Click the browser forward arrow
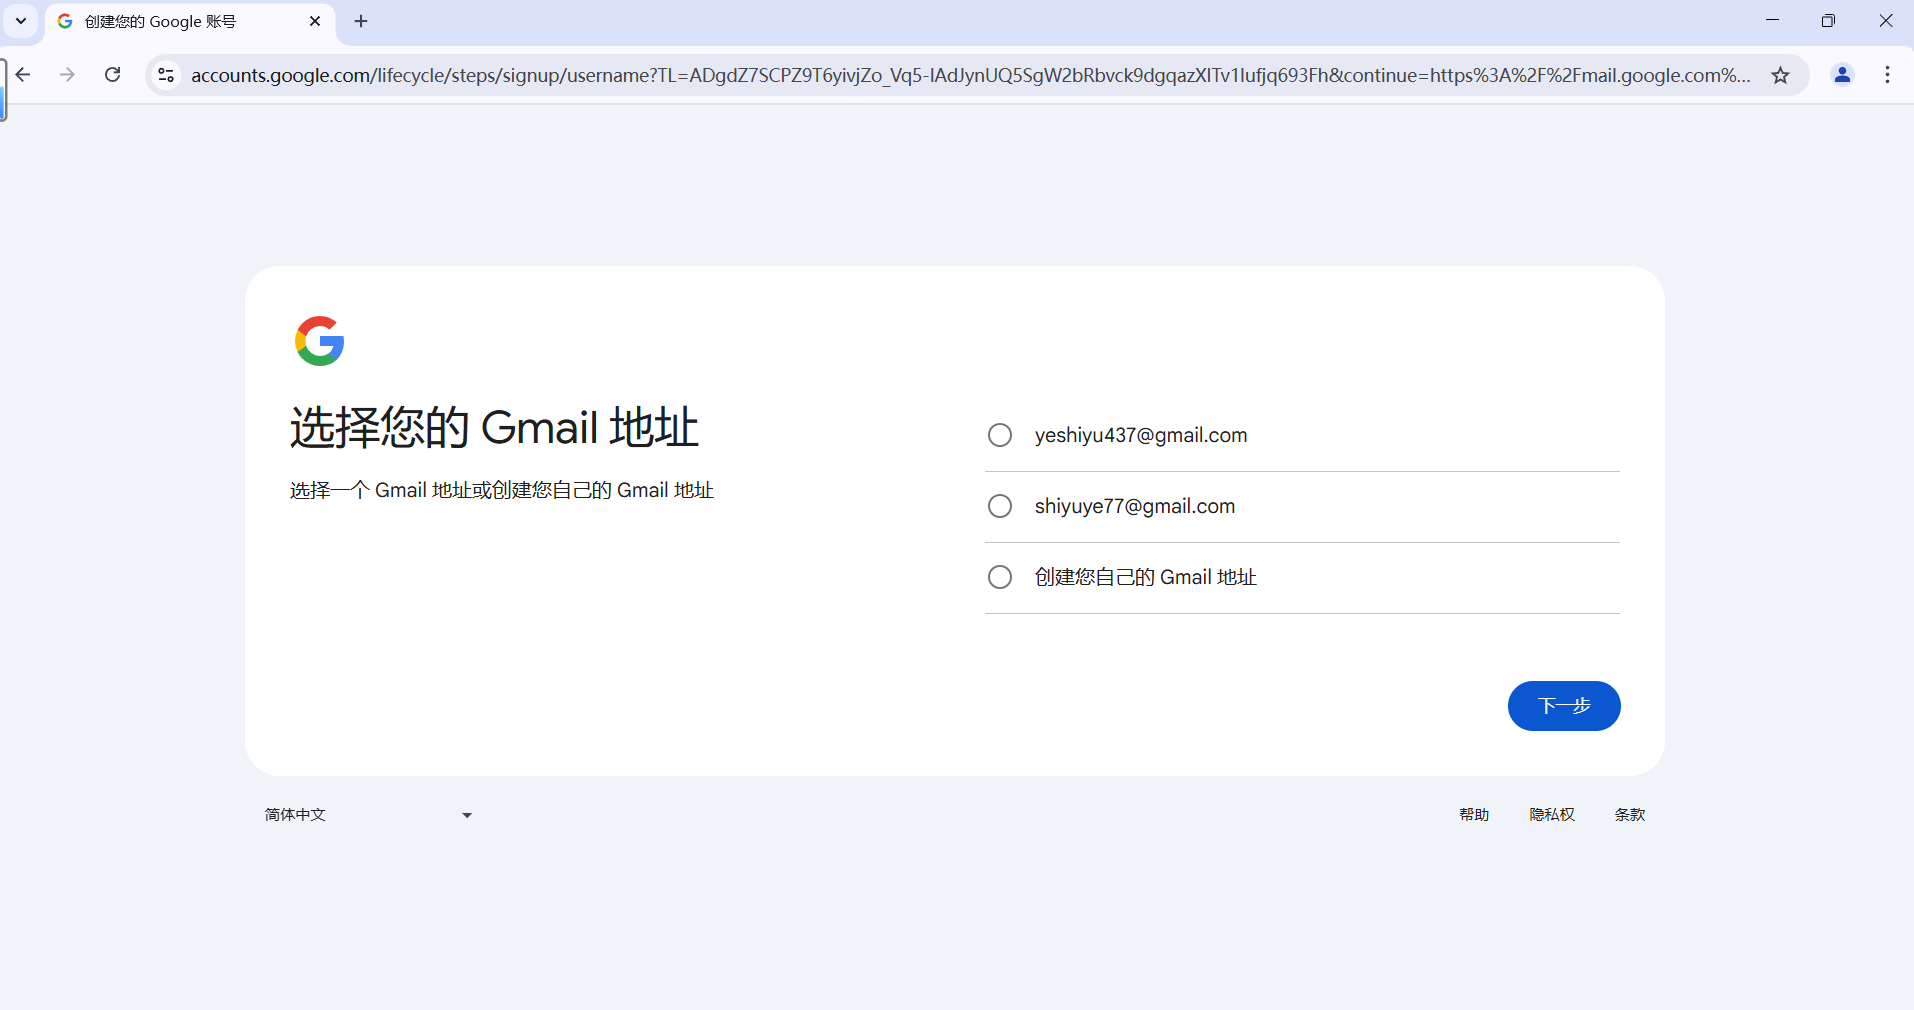 pyautogui.click(x=67, y=75)
